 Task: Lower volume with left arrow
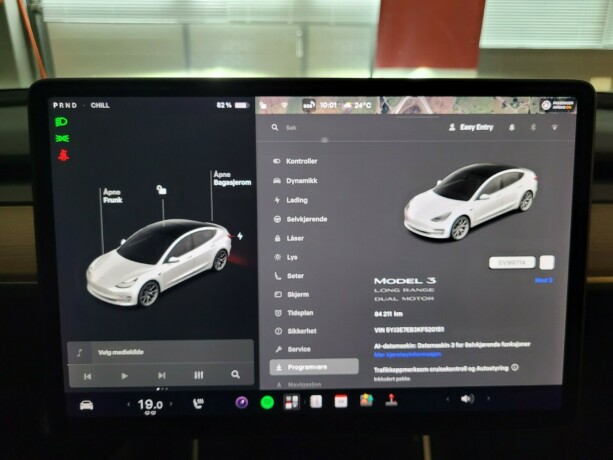click(448, 399)
